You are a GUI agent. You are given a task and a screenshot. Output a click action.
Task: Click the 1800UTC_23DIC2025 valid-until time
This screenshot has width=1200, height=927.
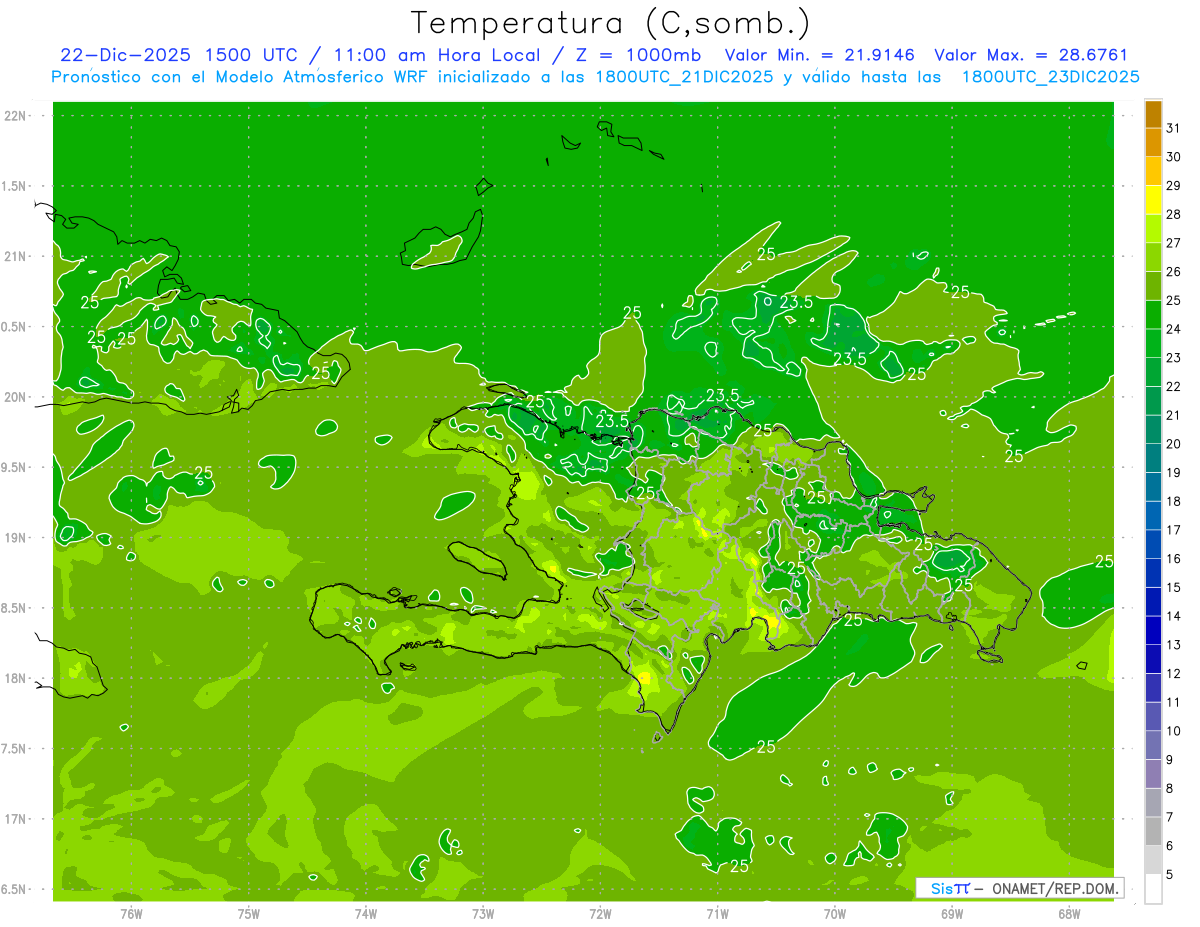pos(1050,77)
